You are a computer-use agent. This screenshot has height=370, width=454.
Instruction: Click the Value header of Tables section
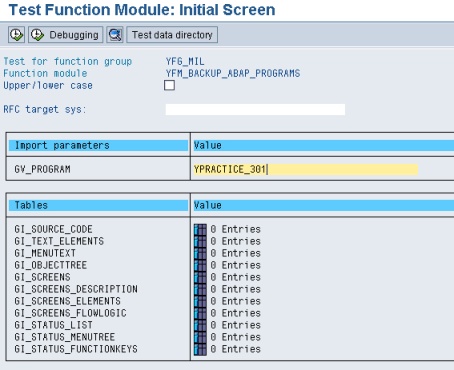[x=323, y=205]
